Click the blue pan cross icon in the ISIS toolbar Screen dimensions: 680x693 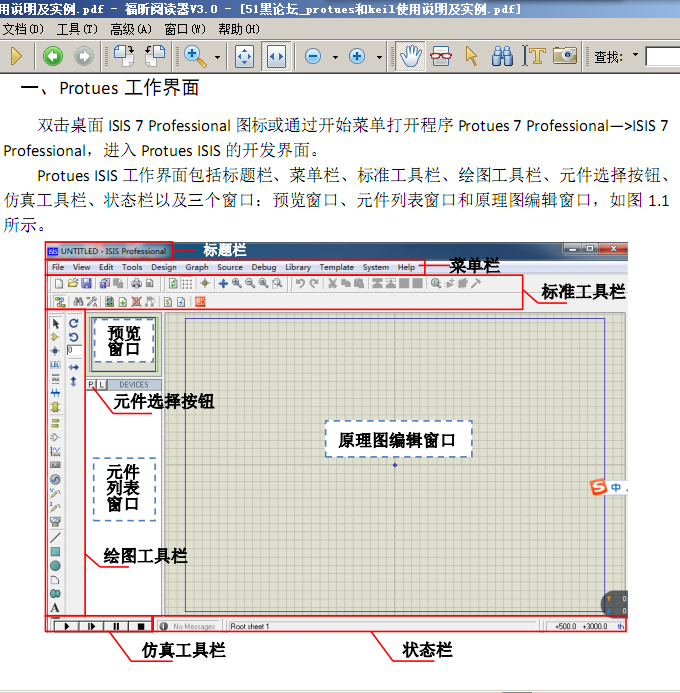tap(223, 283)
